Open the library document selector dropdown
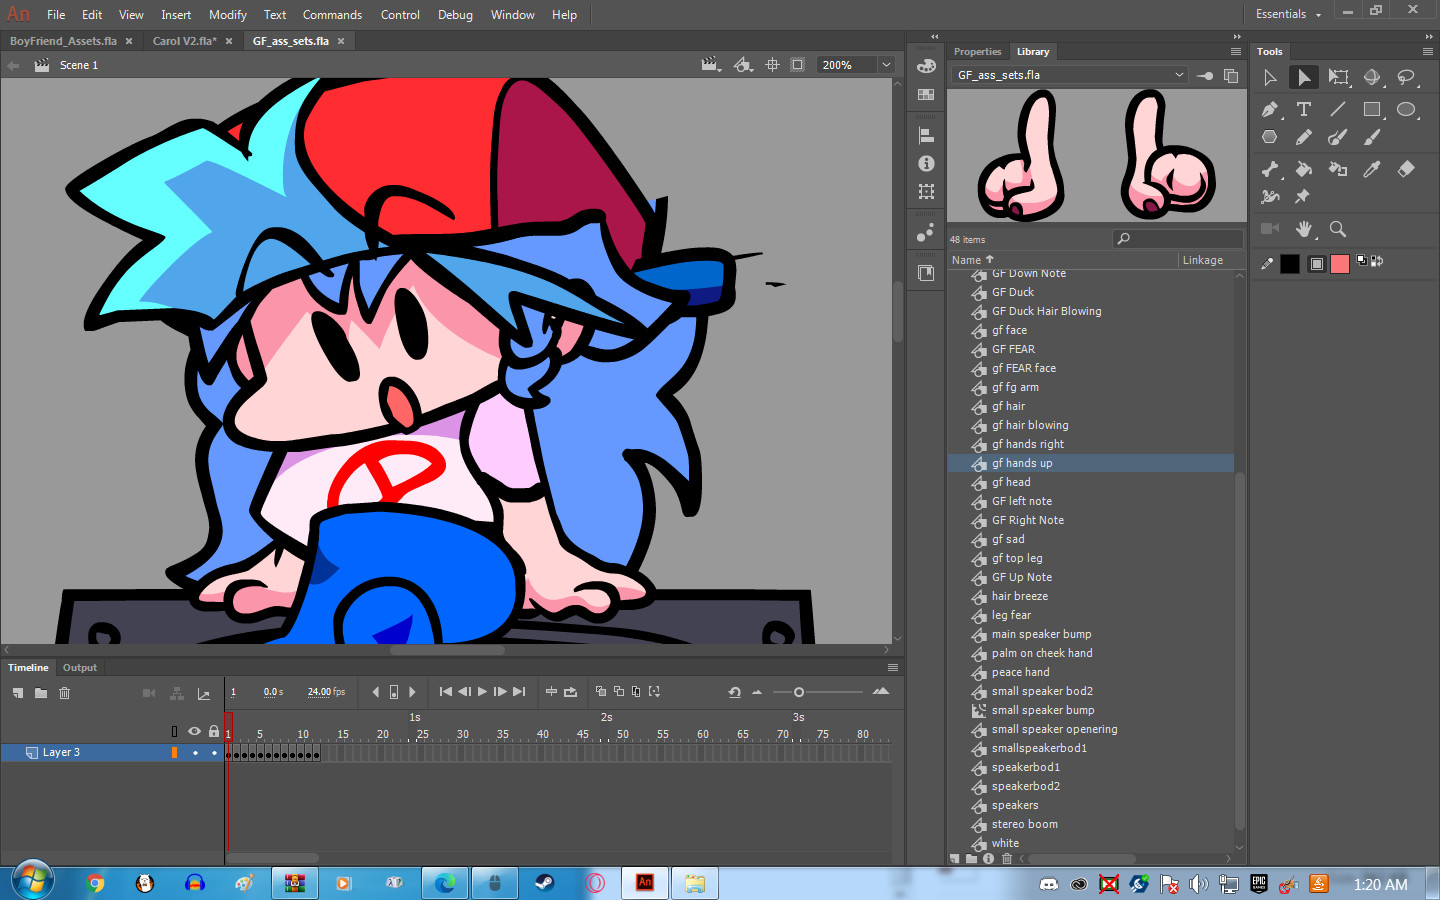 tap(1178, 74)
